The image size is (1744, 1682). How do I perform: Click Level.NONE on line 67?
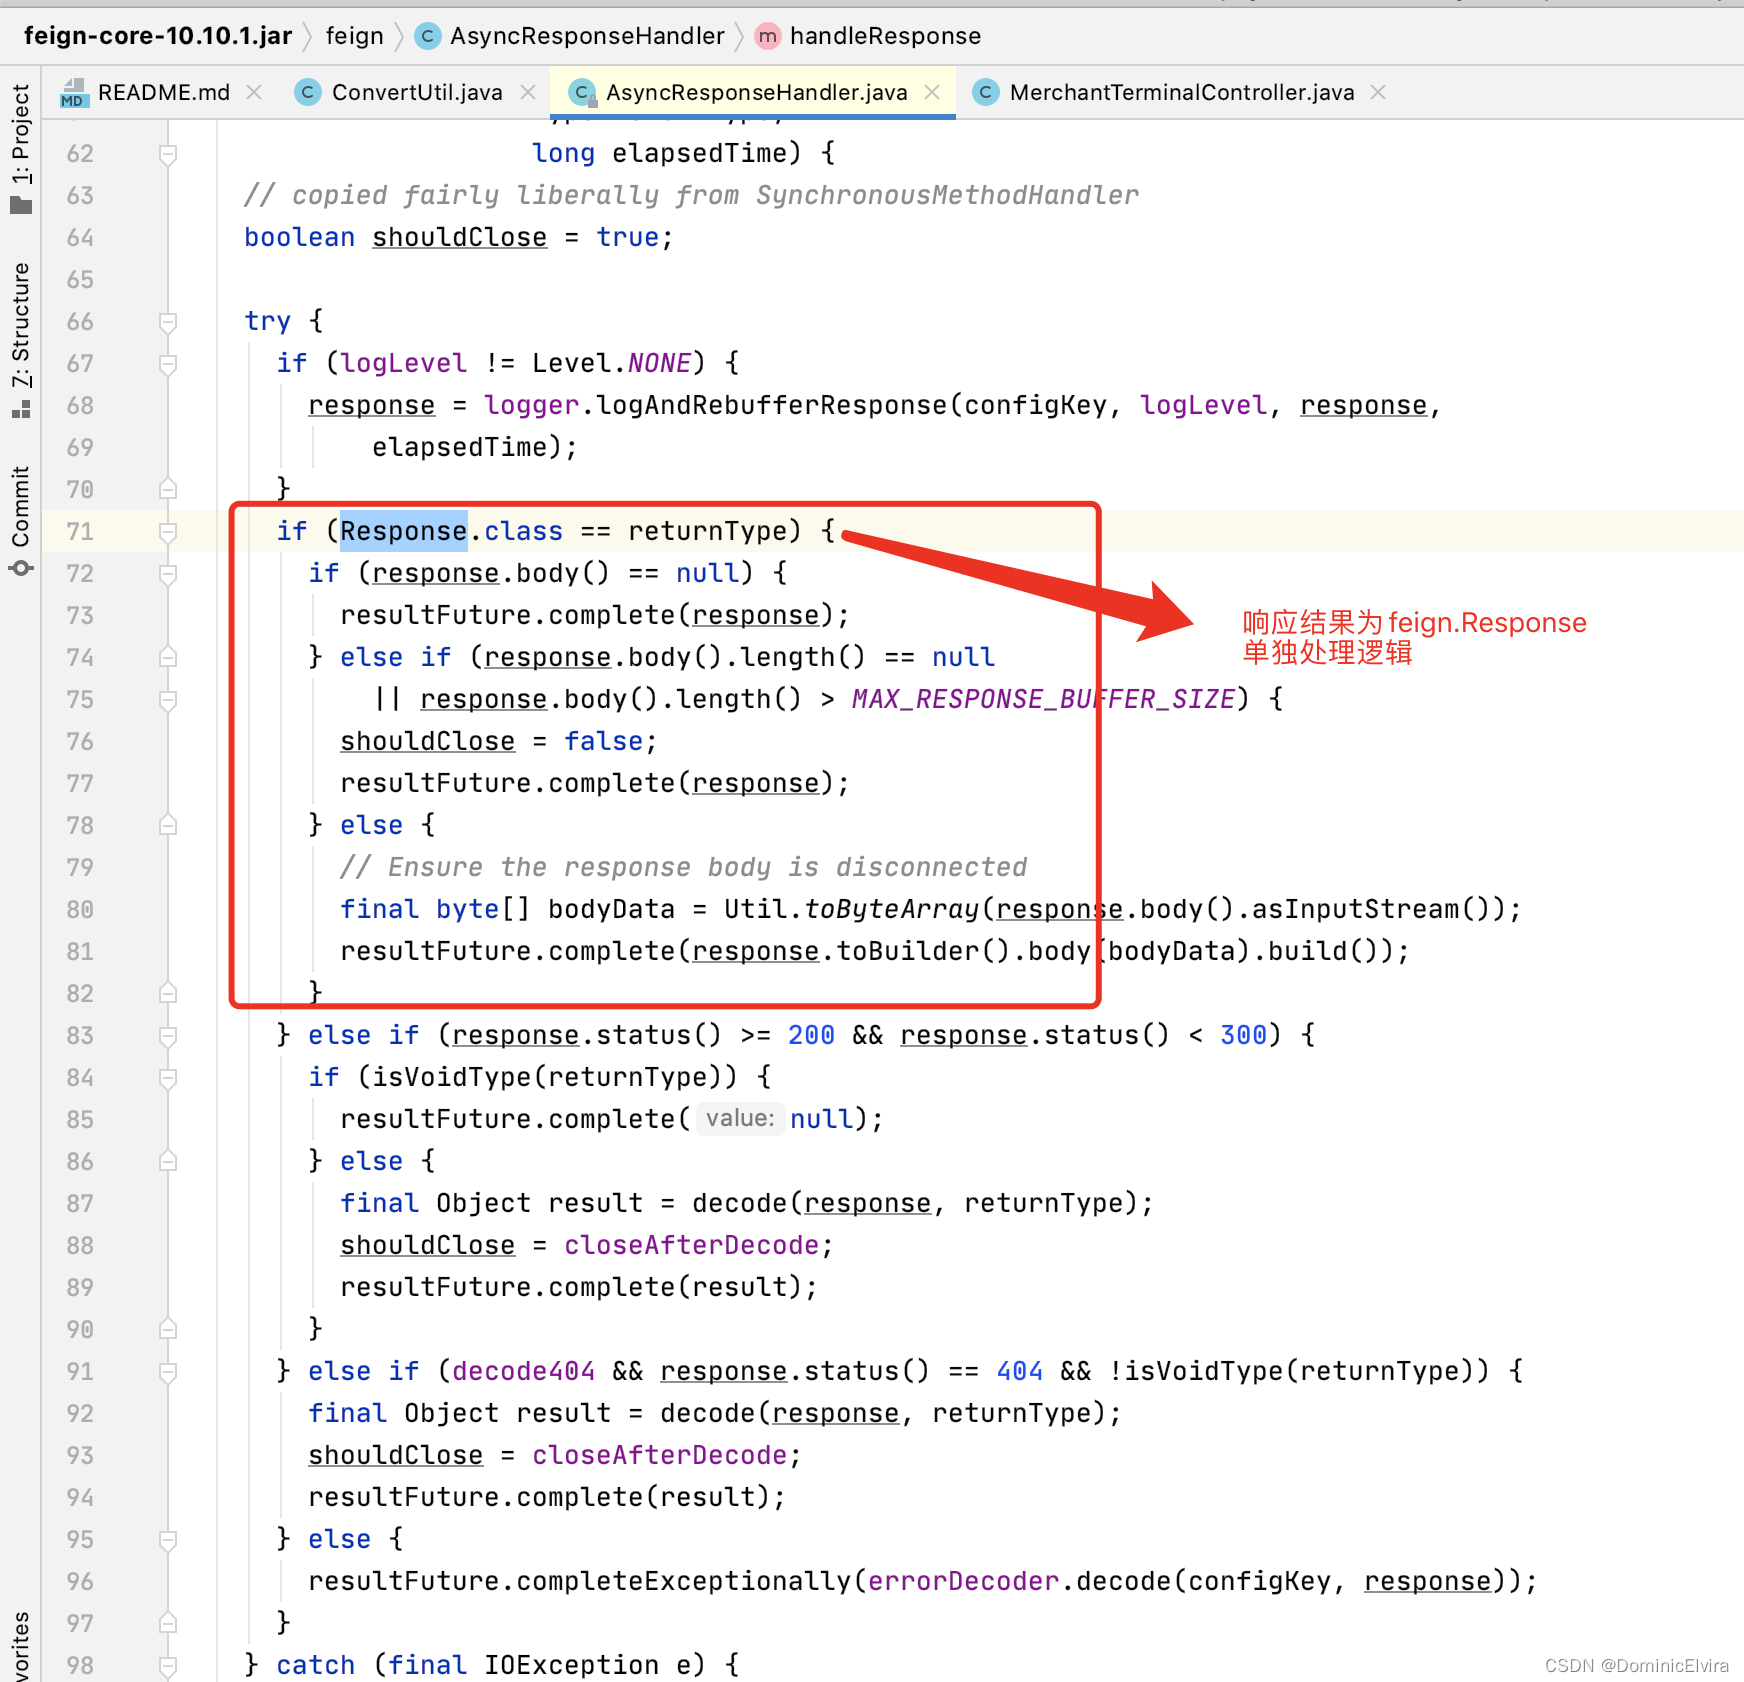[x=611, y=363]
